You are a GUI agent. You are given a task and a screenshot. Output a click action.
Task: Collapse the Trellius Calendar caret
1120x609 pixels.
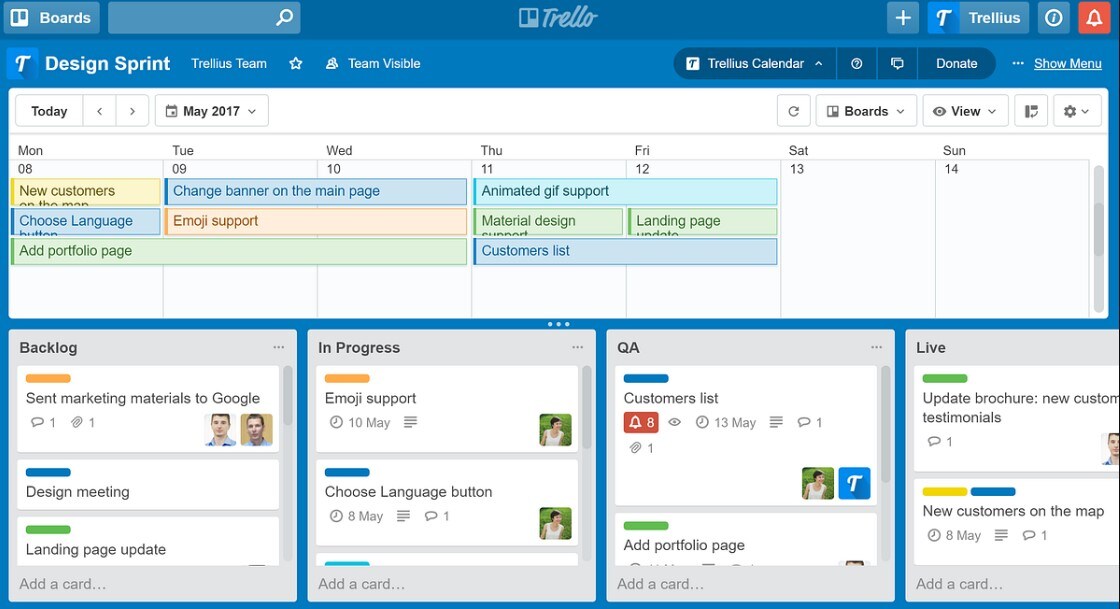pos(819,64)
